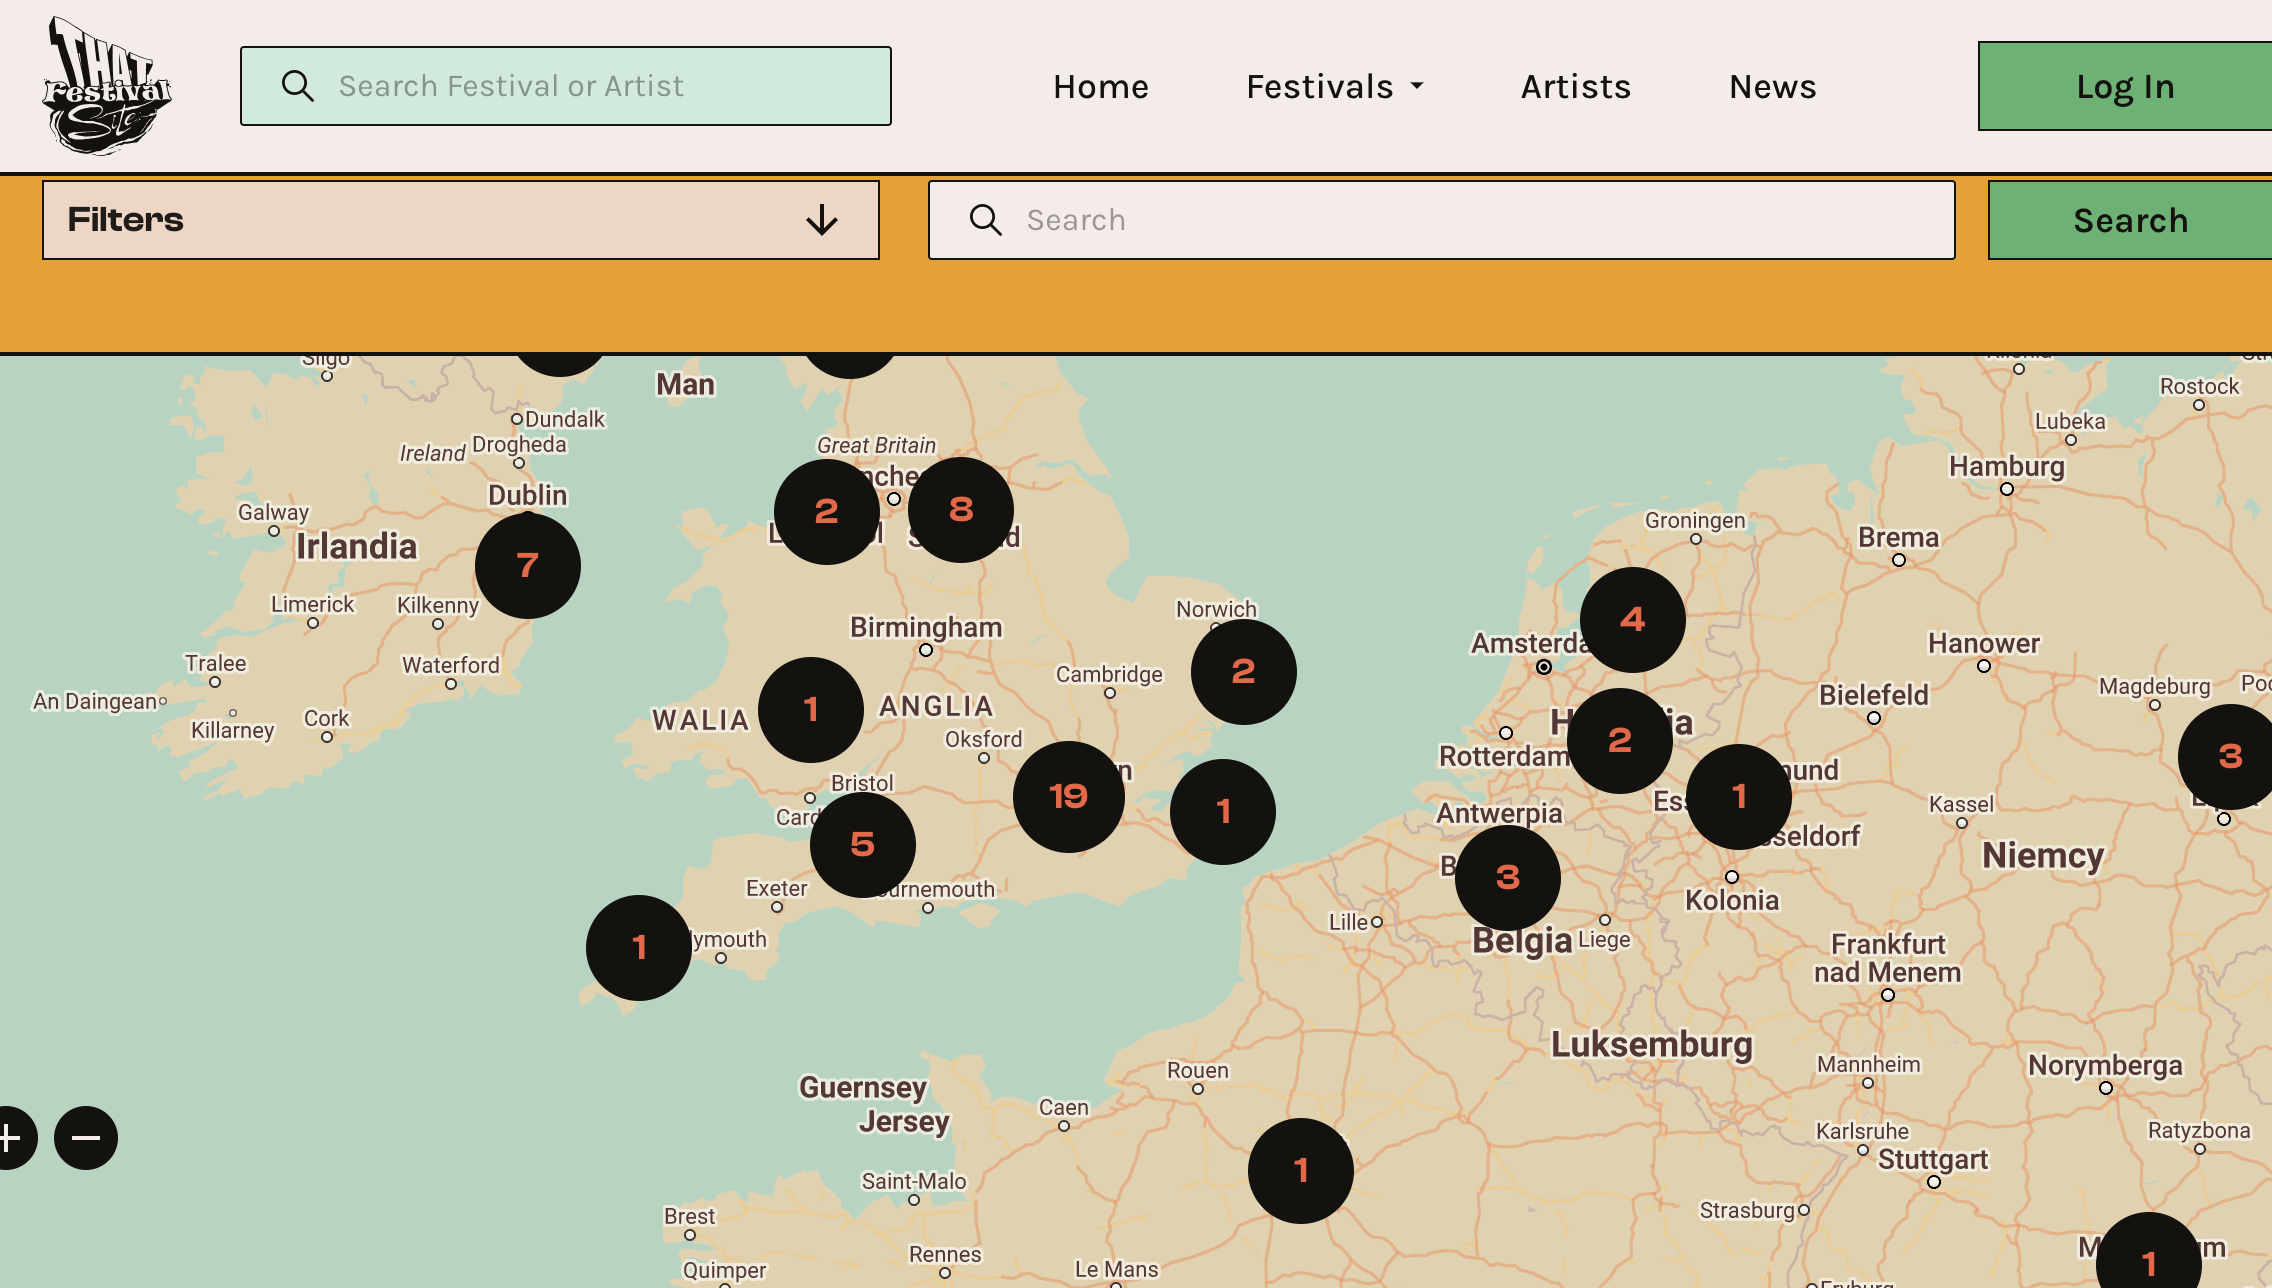Image resolution: width=2272 pixels, height=1288 pixels.
Task: Open the cluster of 5 near Bristol
Action: point(863,845)
